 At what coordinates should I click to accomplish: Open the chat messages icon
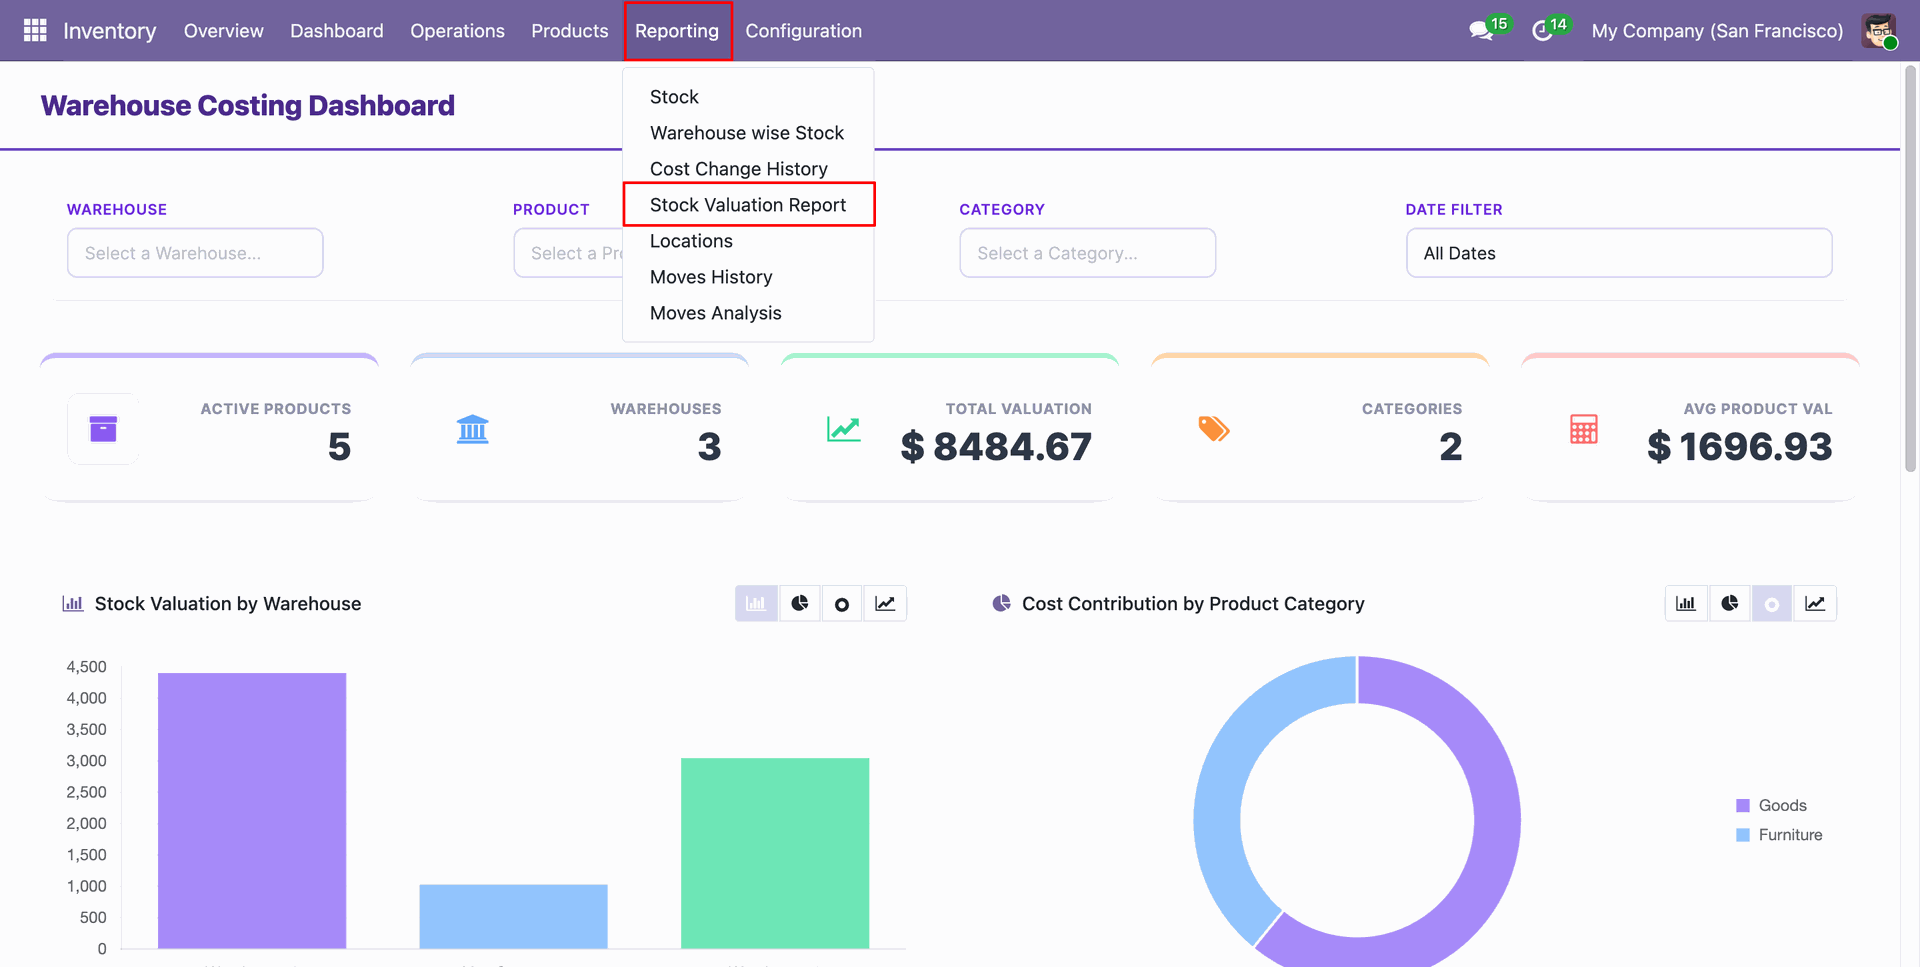(1481, 31)
